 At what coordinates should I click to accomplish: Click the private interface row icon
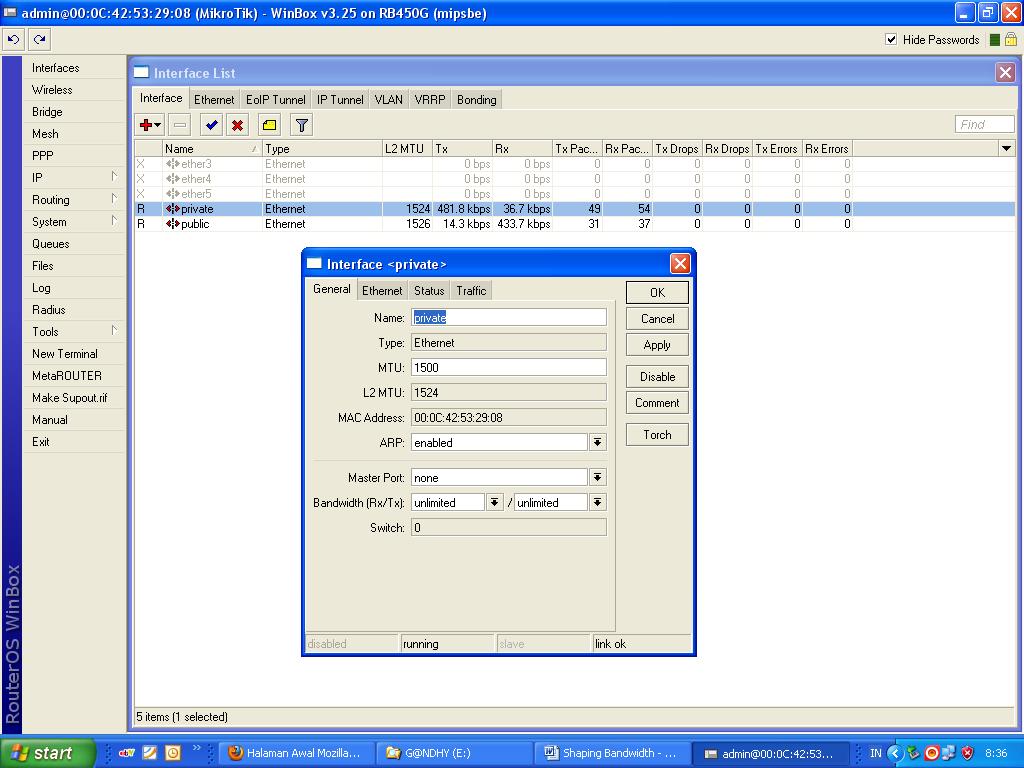(x=172, y=209)
